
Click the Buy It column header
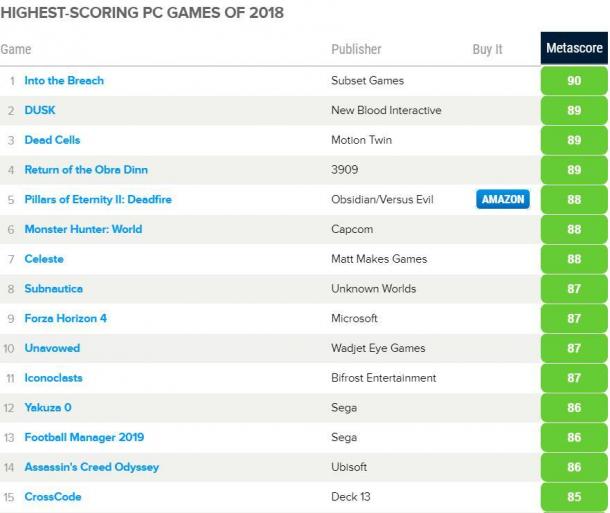click(487, 49)
